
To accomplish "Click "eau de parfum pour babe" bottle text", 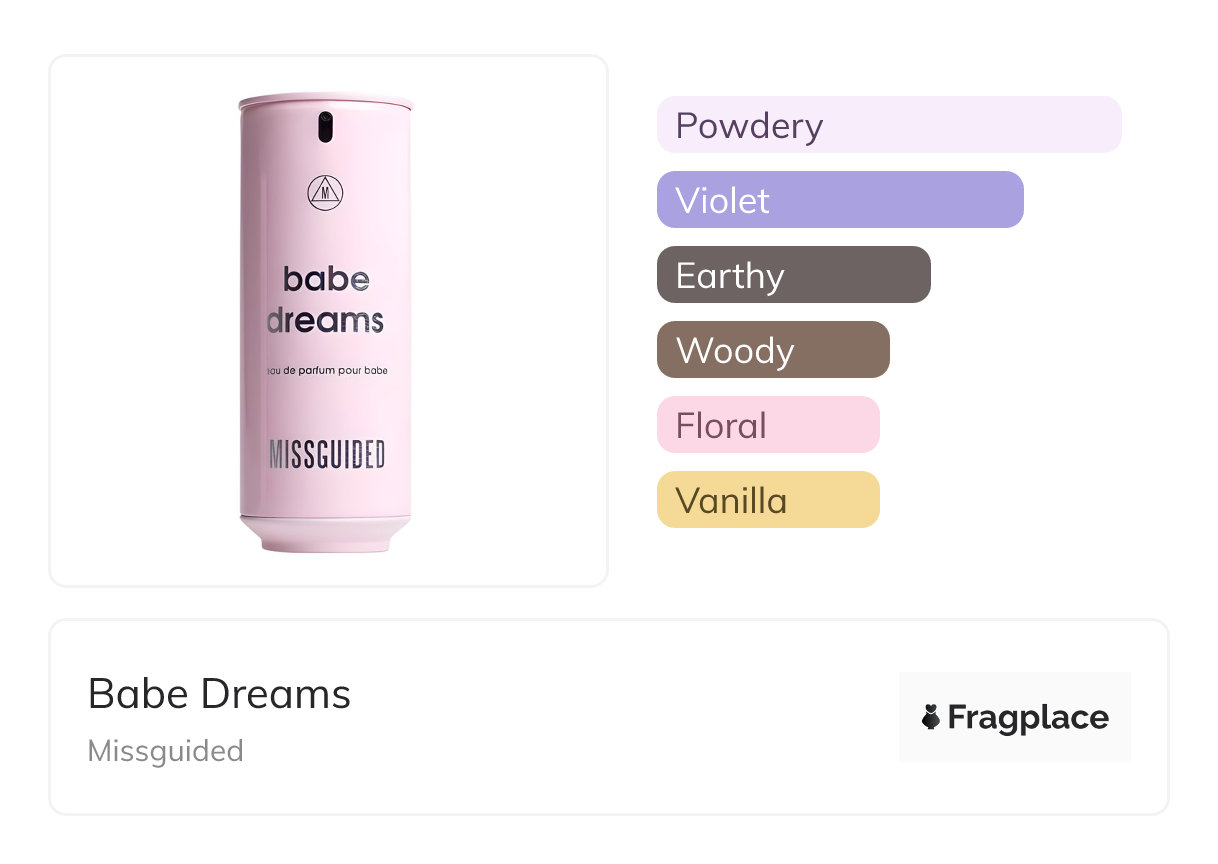I will [x=326, y=371].
